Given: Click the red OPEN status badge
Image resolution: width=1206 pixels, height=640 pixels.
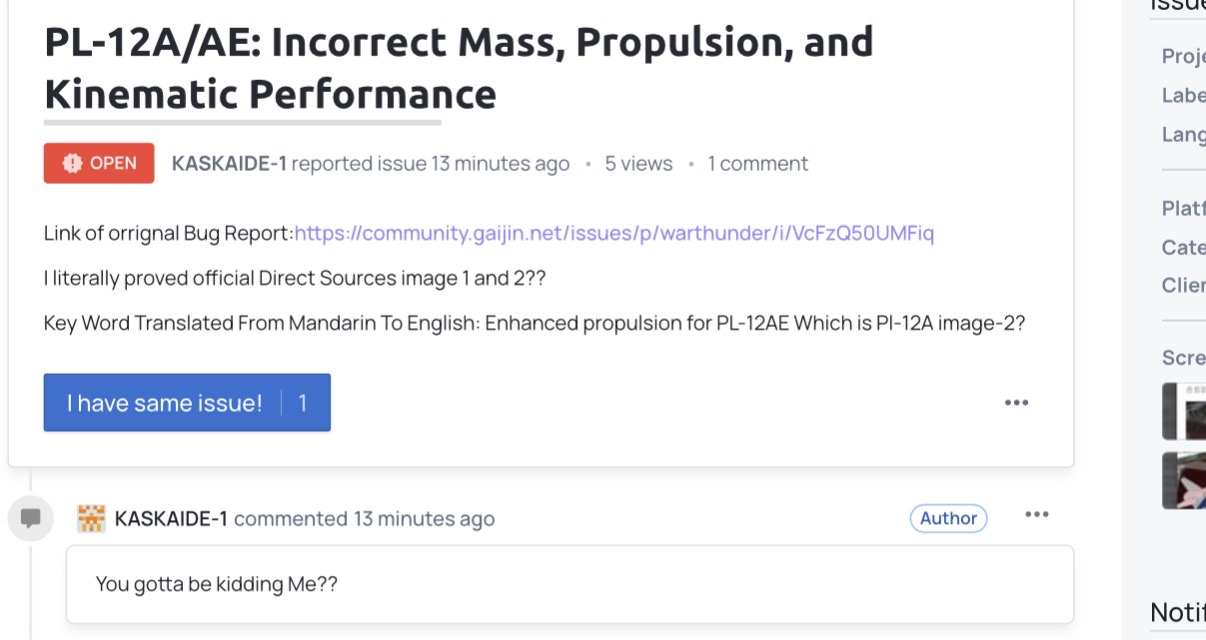Looking at the screenshot, I should tap(99, 163).
